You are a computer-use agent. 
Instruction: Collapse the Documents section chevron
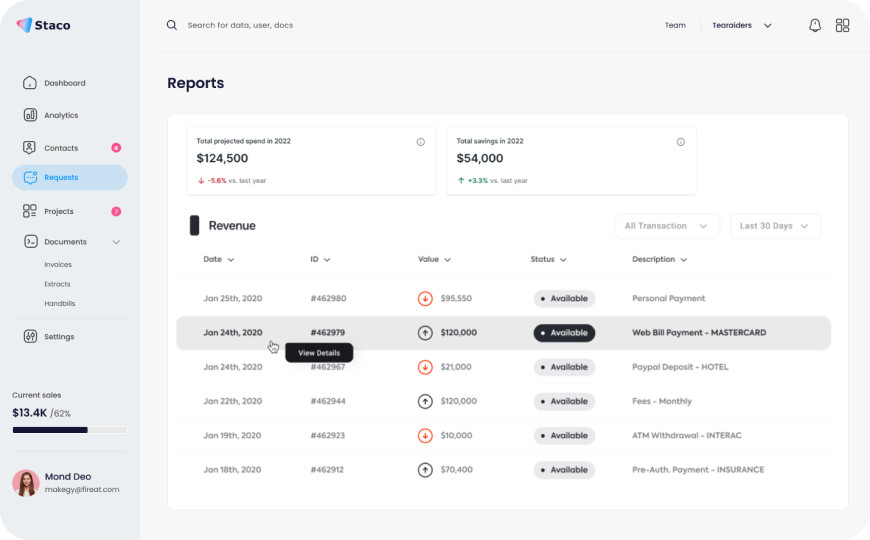(x=116, y=242)
